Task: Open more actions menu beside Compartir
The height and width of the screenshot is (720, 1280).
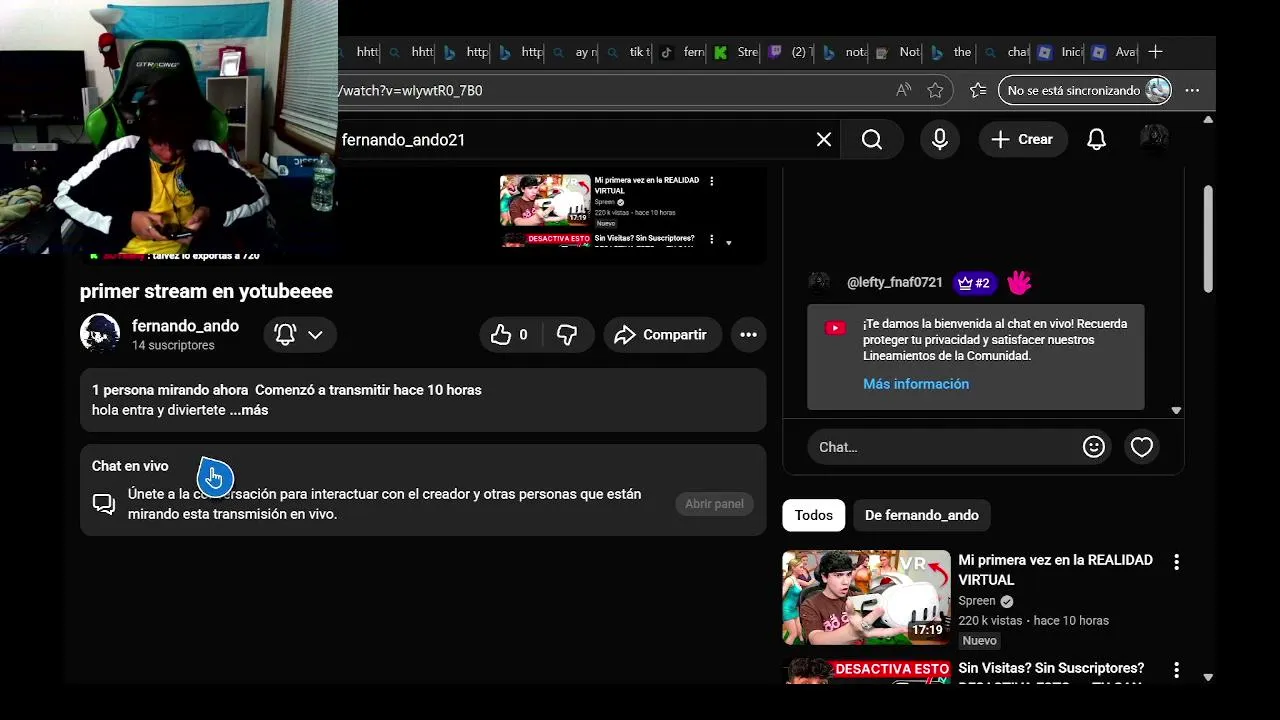Action: [748, 335]
